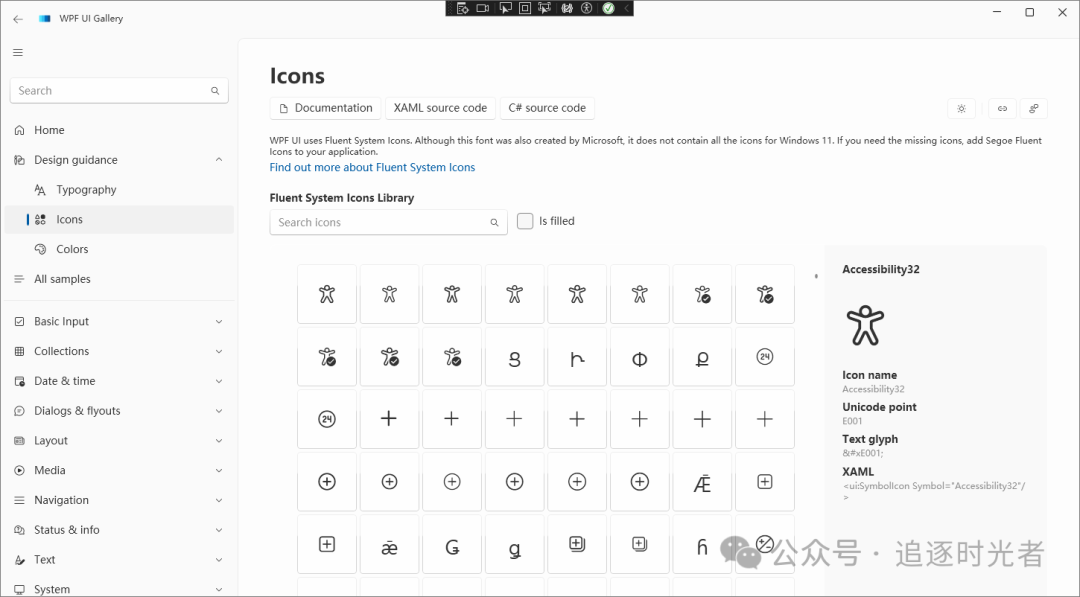
Task: Toggle layout adorners square icon in debug toolbar
Action: click(x=525, y=8)
